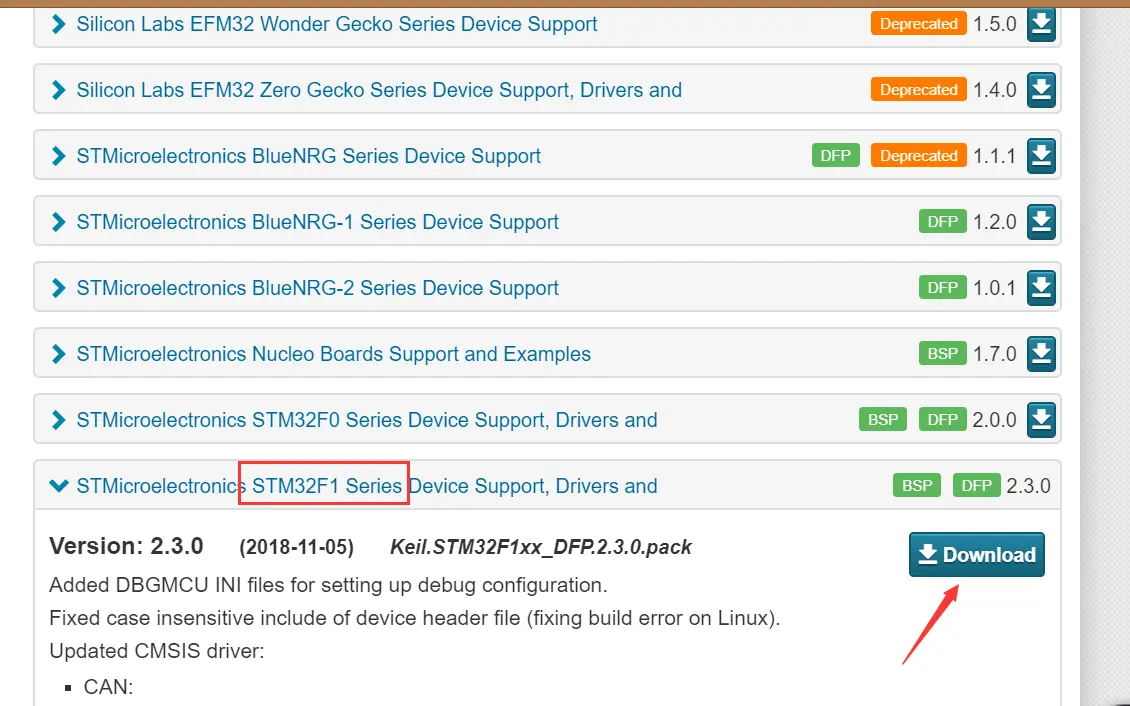Select the 'Fixed case insensitive include' release note
Image resolution: width=1130 pixels, height=706 pixels.
[x=415, y=618]
